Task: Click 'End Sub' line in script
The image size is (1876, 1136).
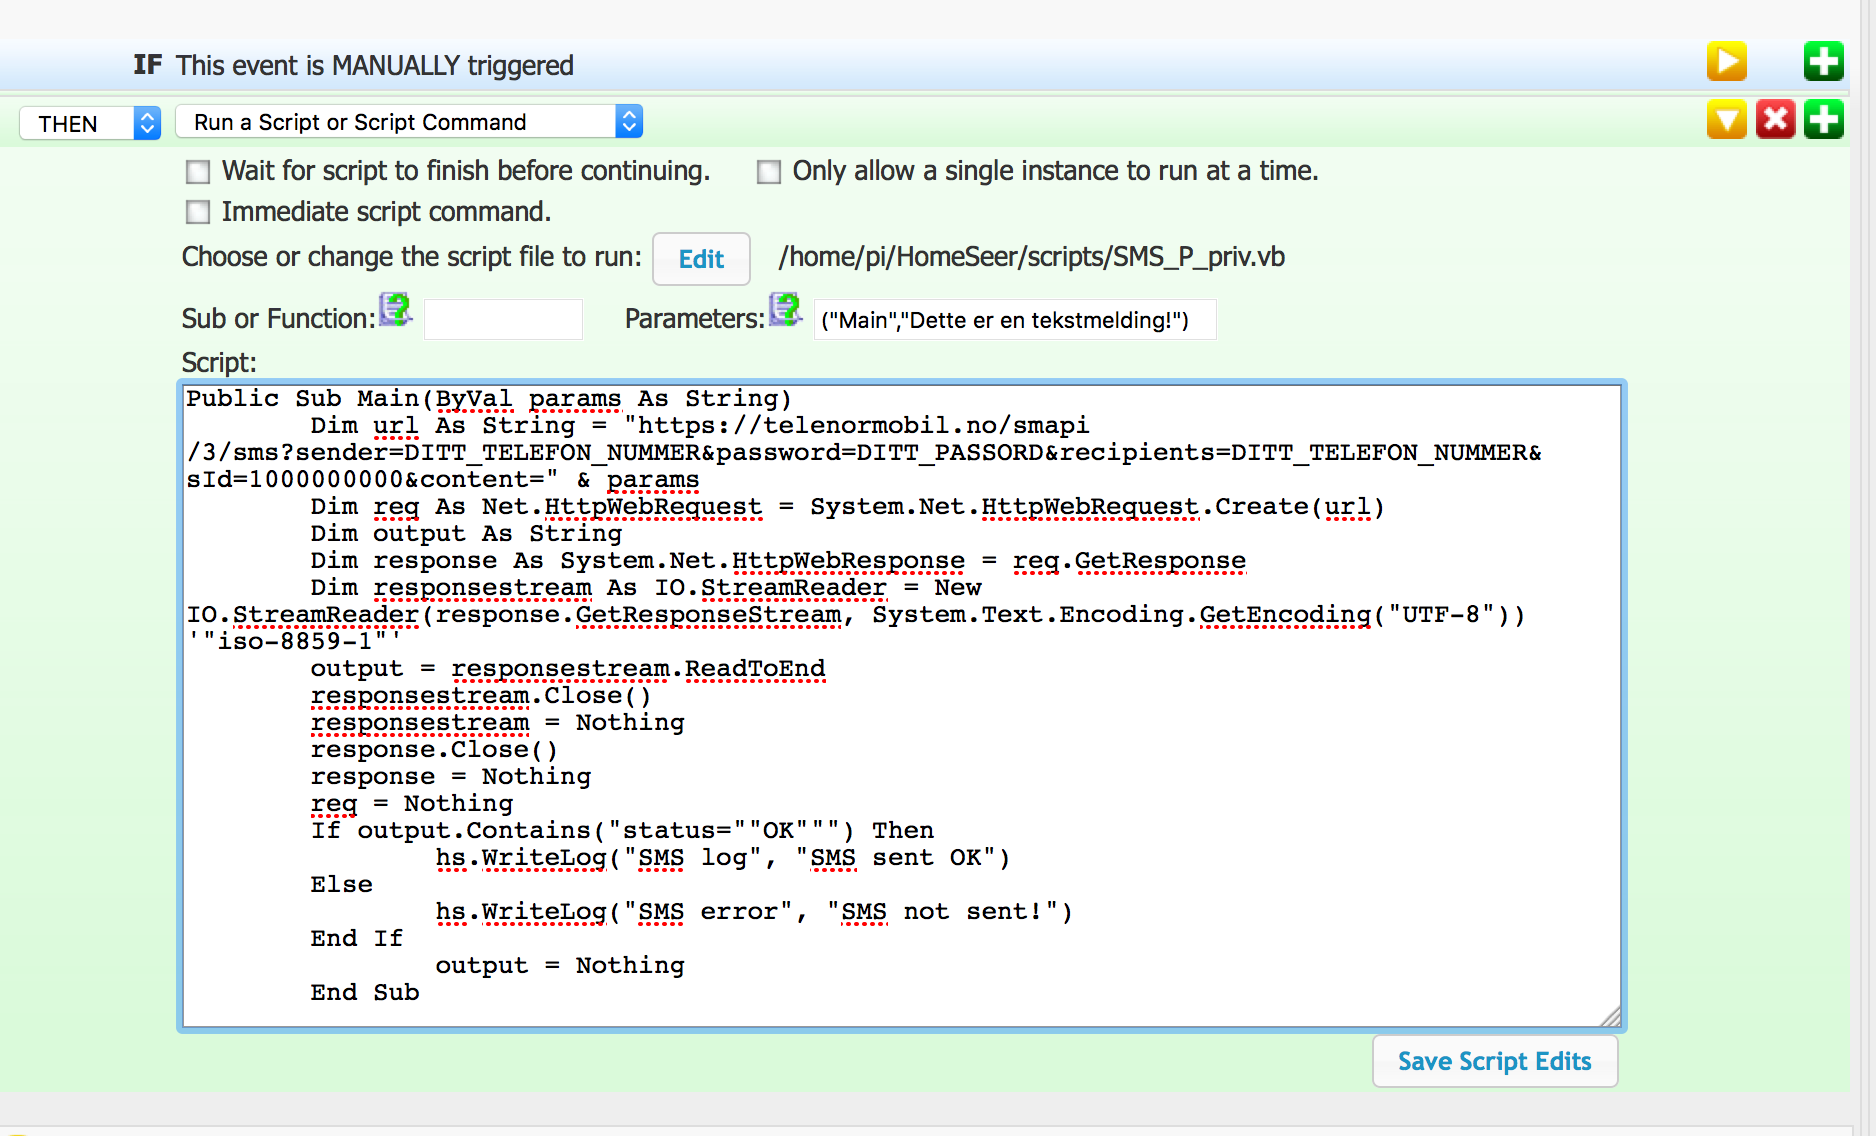Action: point(364,992)
